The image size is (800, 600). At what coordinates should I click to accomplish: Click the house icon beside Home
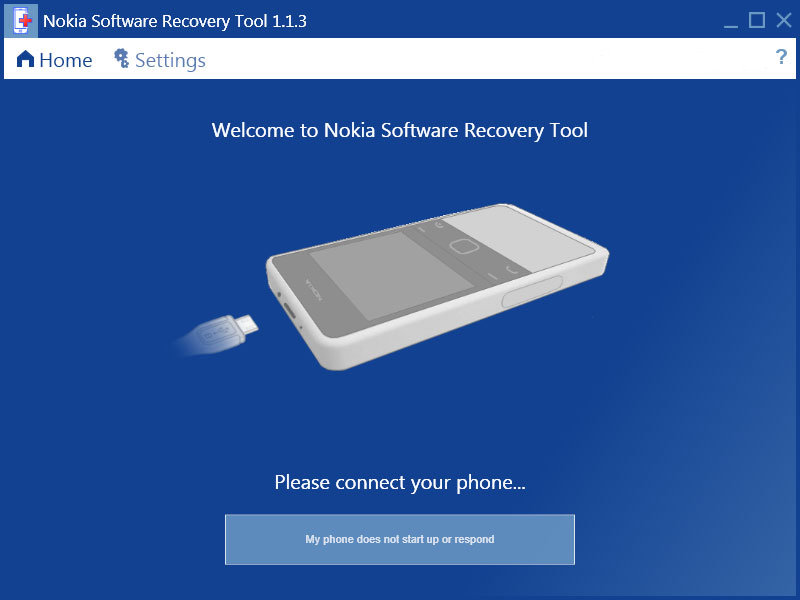[x=25, y=59]
